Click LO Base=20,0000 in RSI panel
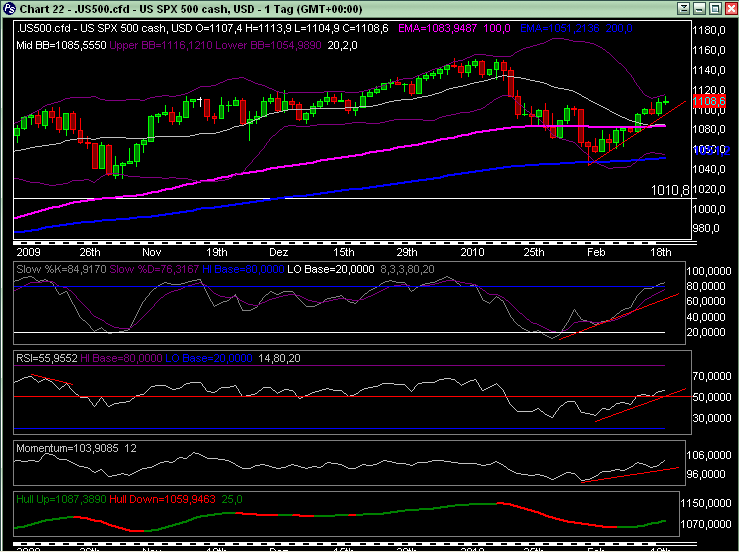Image resolution: width=739 pixels, height=552 pixels. 209,358
